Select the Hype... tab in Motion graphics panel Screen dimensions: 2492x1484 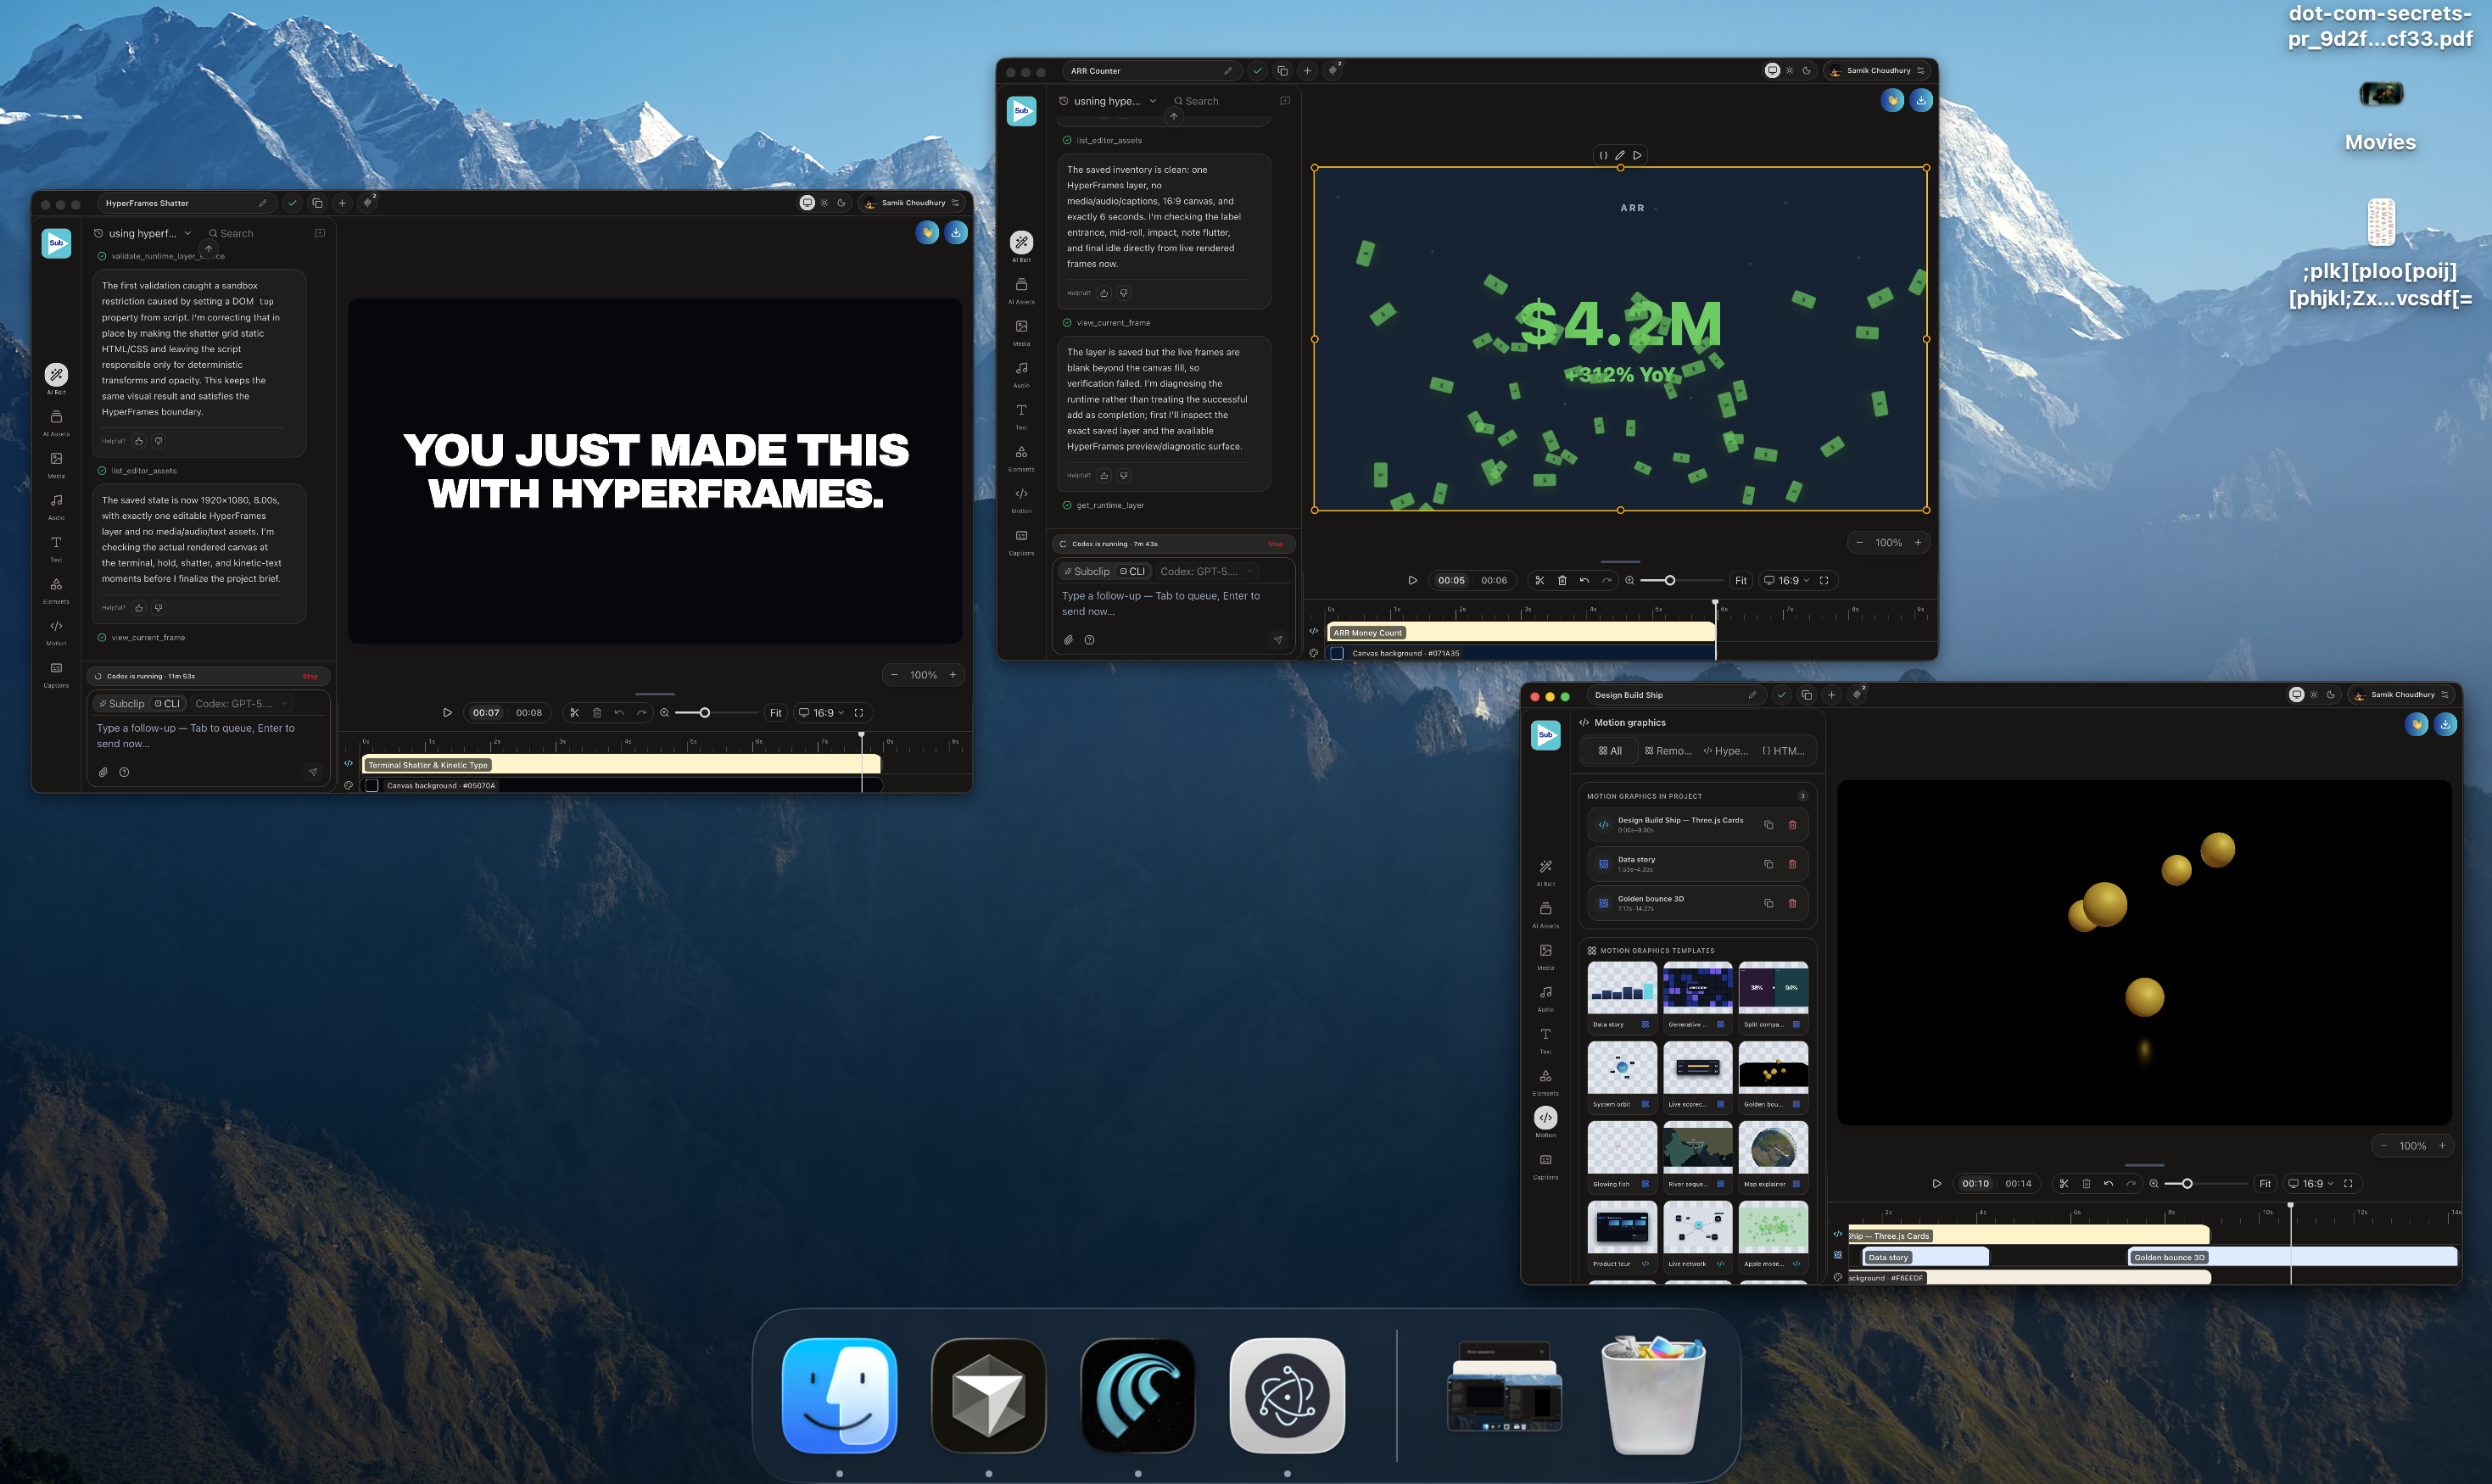click(1726, 751)
